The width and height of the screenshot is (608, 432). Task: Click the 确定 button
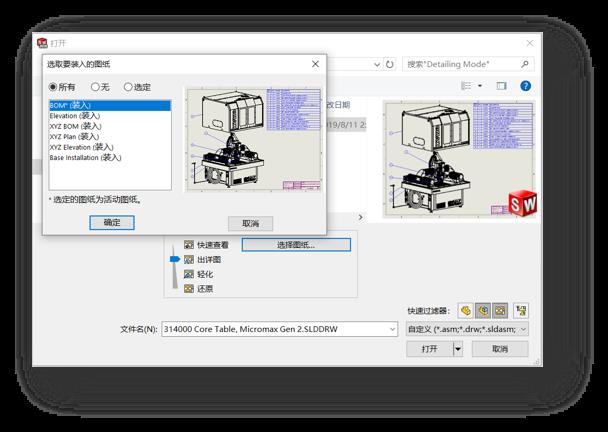pos(112,223)
